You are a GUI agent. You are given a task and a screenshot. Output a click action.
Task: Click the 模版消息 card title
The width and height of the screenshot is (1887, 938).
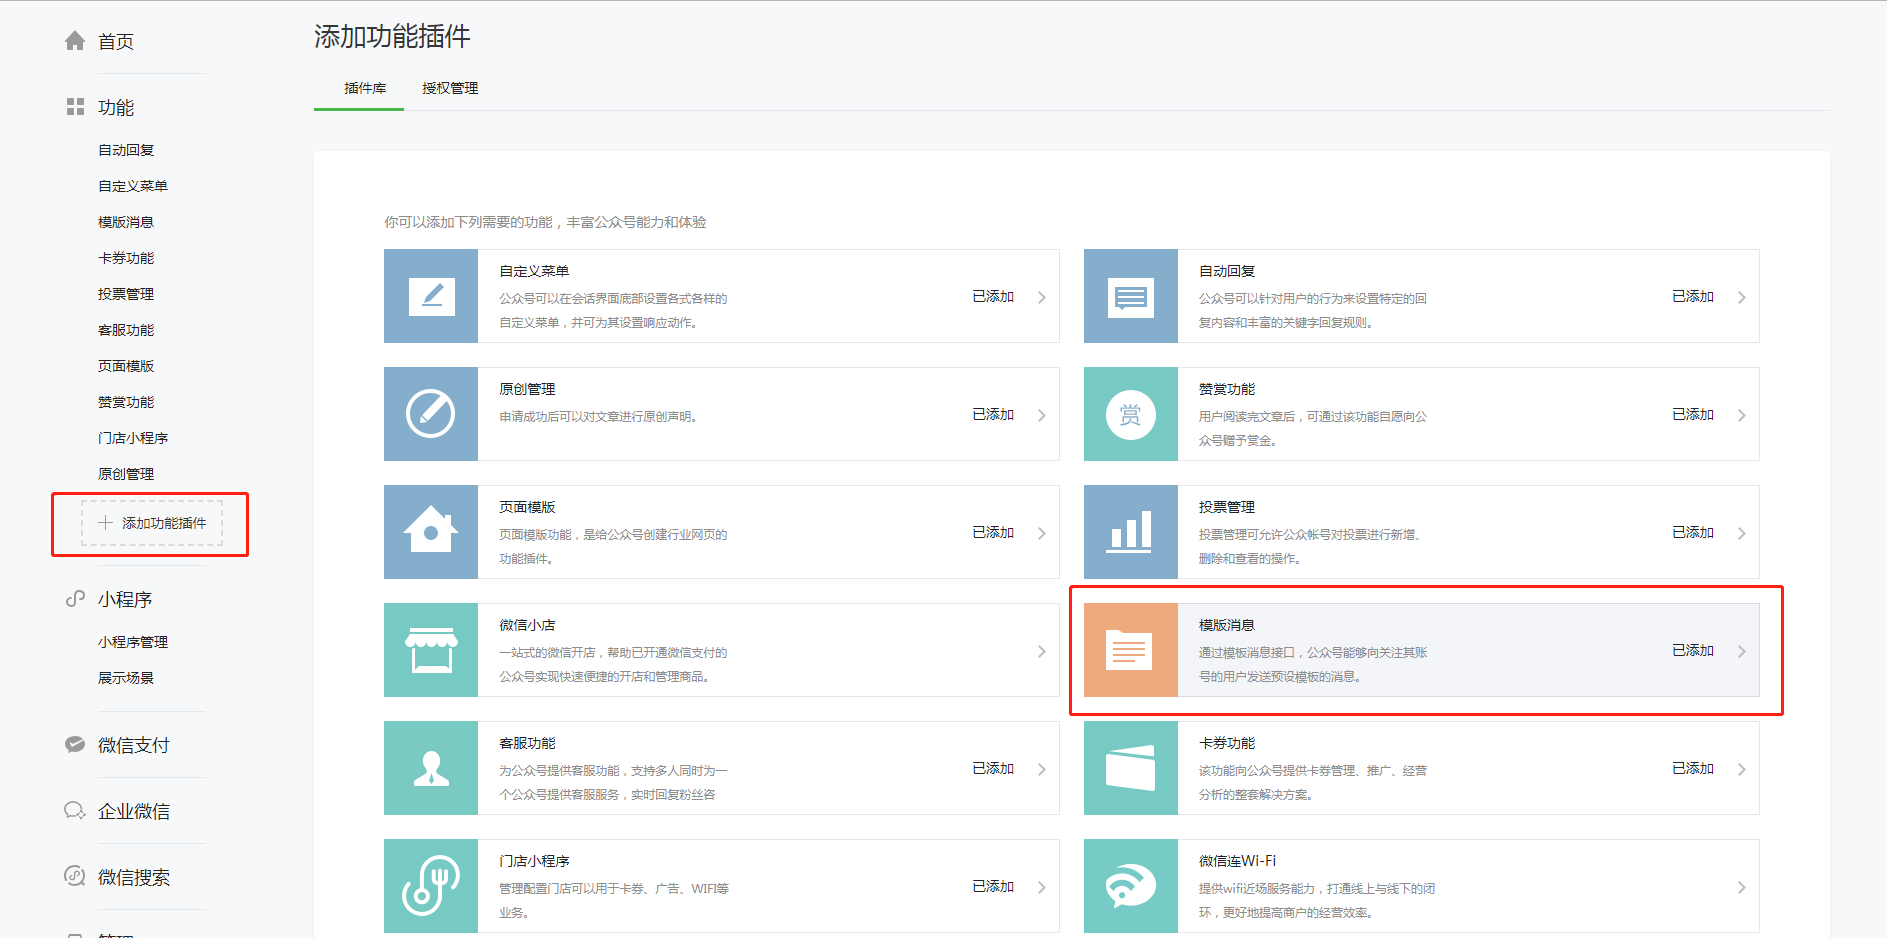1227,625
